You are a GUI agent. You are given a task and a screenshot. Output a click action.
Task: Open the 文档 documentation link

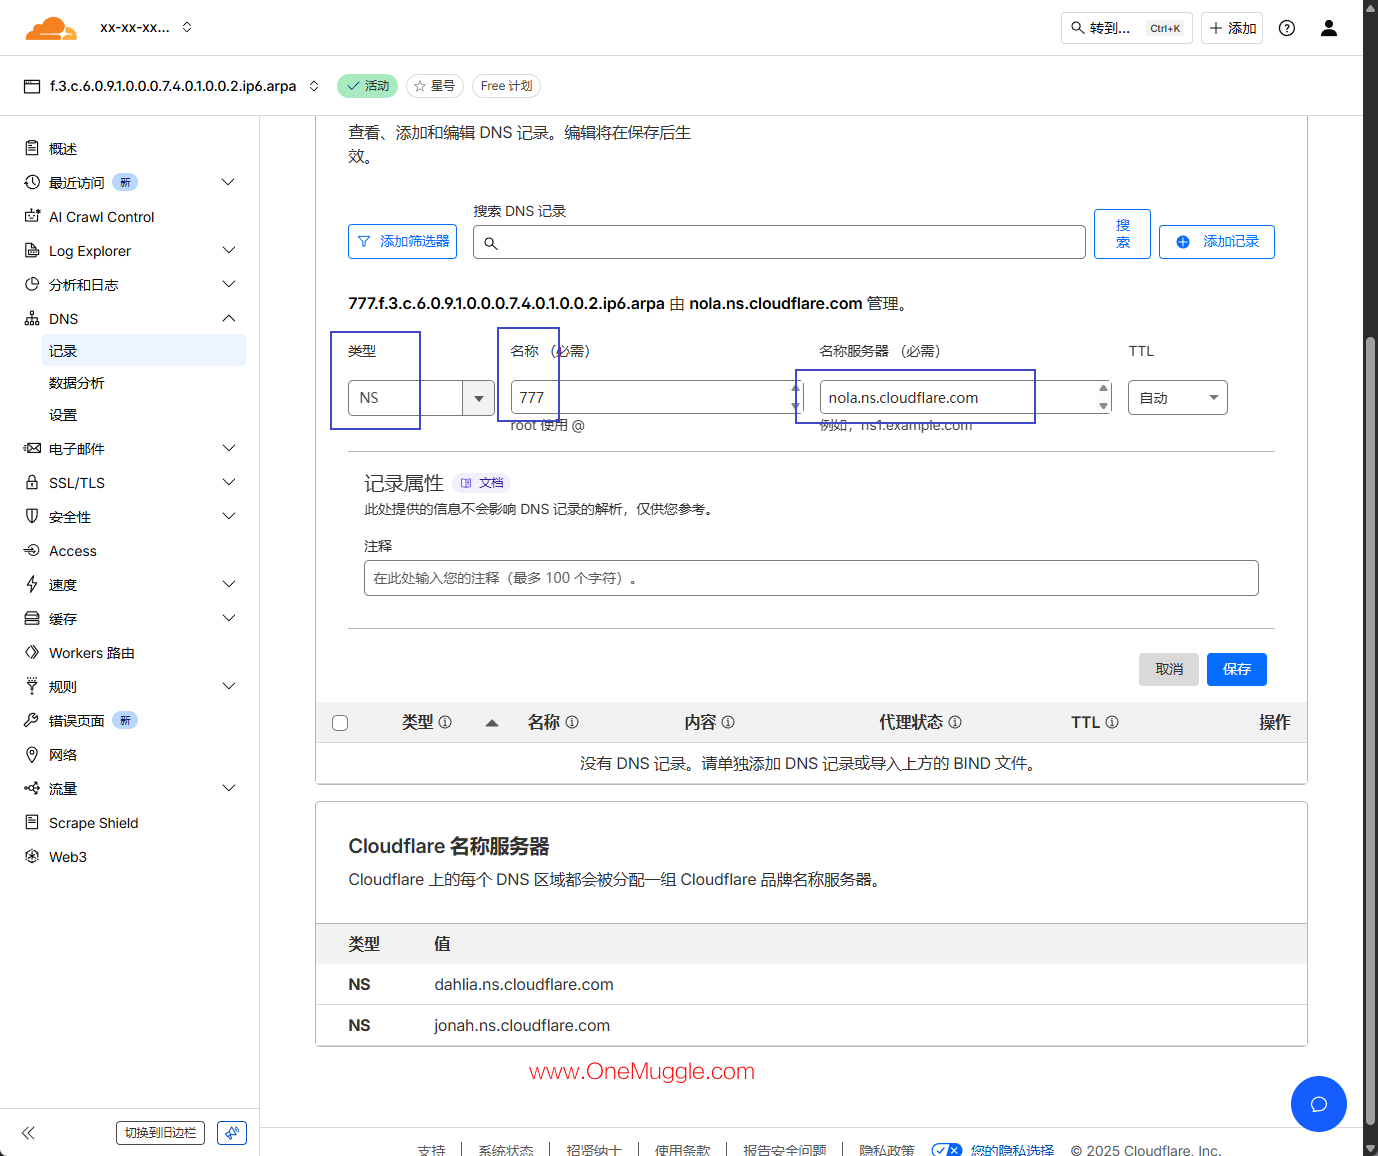(482, 483)
